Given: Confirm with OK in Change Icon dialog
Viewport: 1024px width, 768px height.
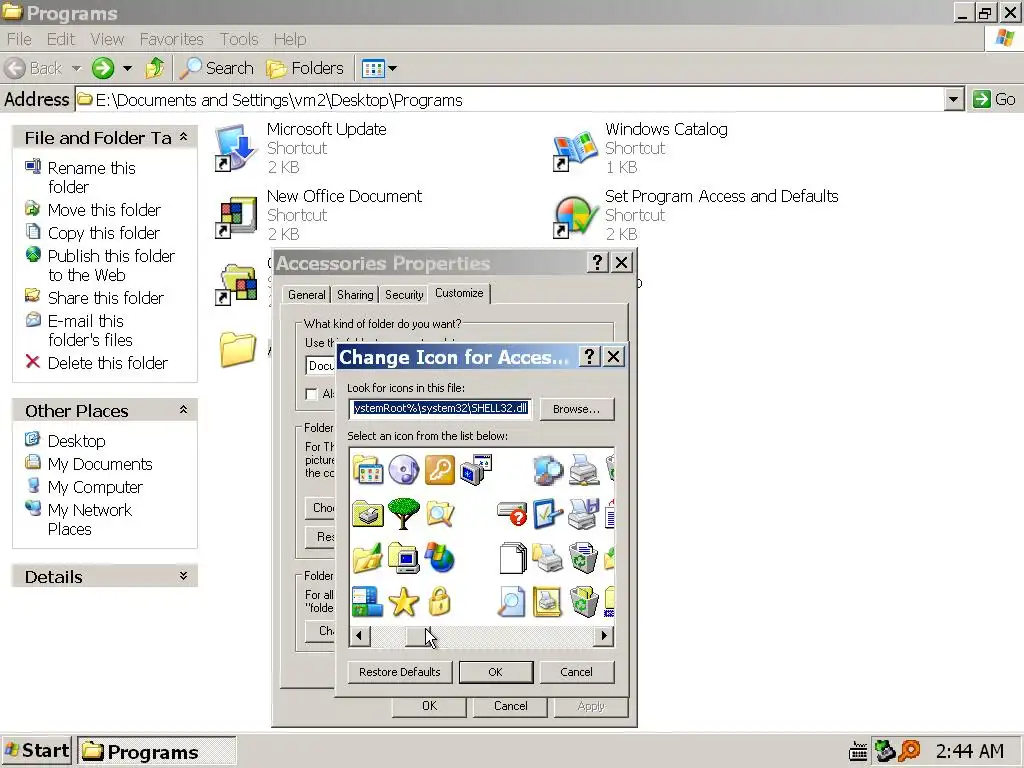Looking at the screenshot, I should point(496,672).
